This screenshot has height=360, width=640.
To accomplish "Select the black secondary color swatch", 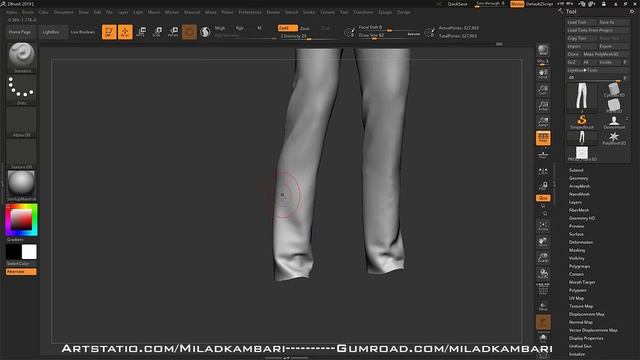I will coord(13,252).
